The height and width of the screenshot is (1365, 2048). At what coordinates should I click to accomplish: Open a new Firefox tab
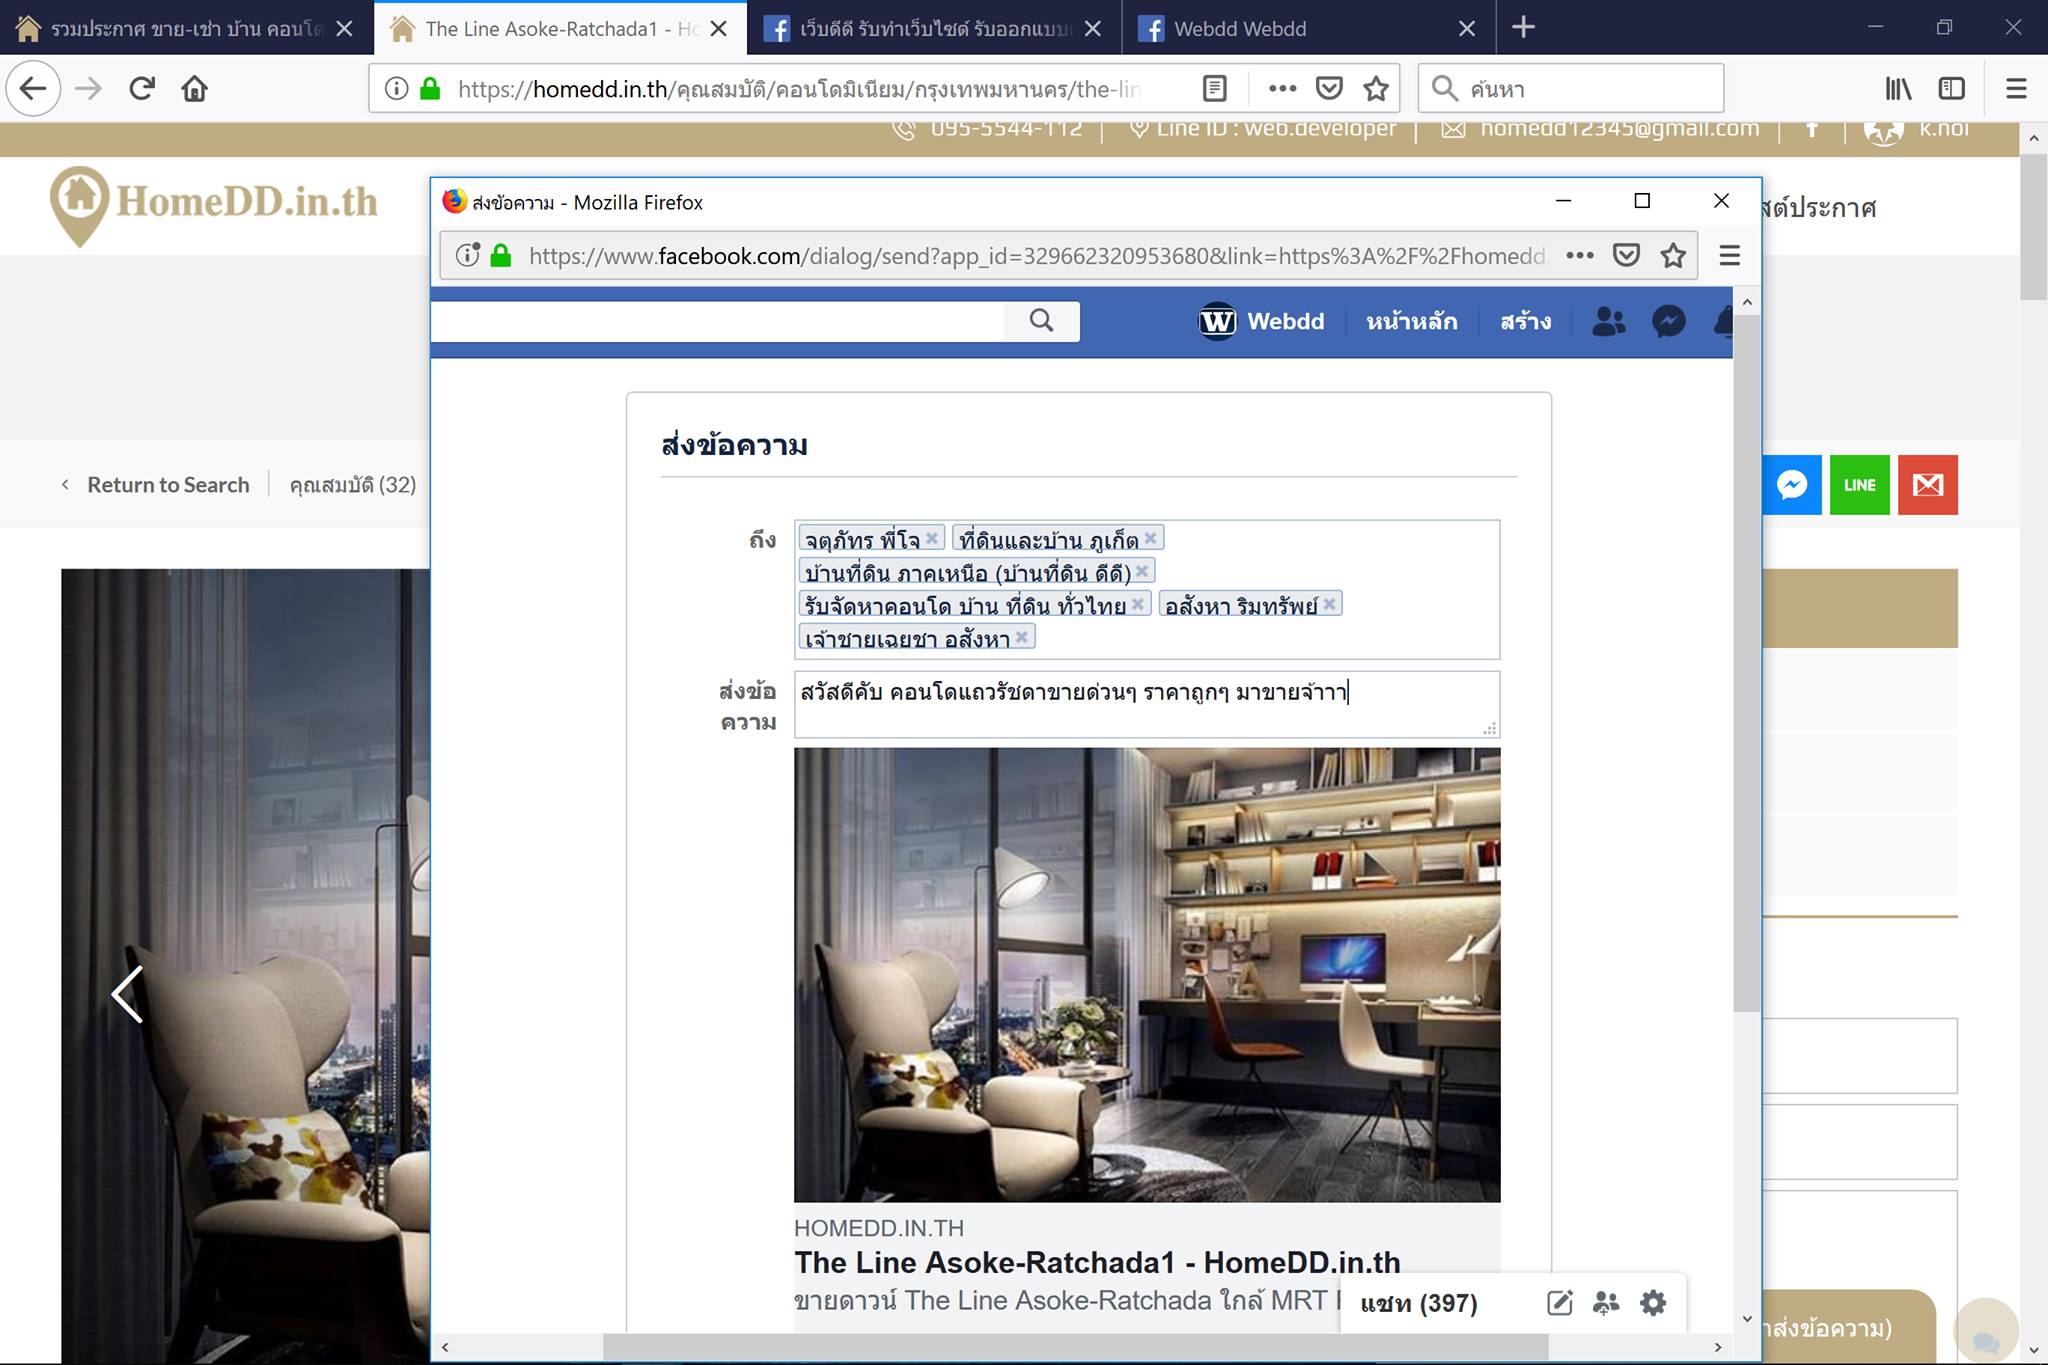[1523, 27]
